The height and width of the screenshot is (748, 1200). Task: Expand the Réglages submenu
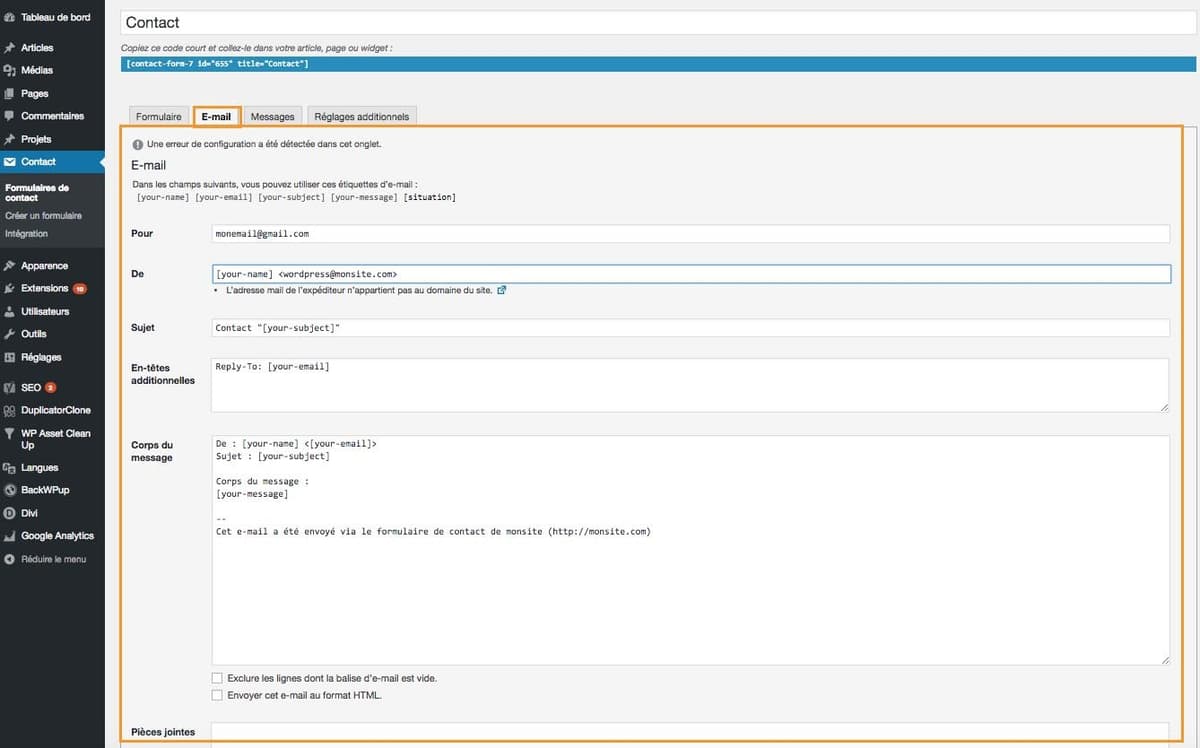pyautogui.click(x=42, y=357)
